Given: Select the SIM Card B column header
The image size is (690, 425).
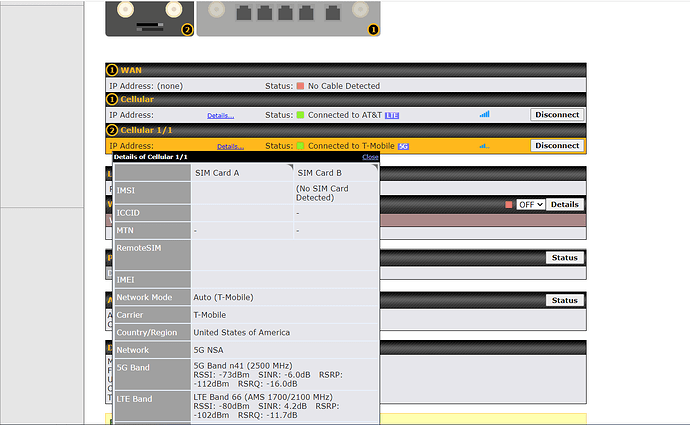Looking at the screenshot, I should pyautogui.click(x=319, y=173).
